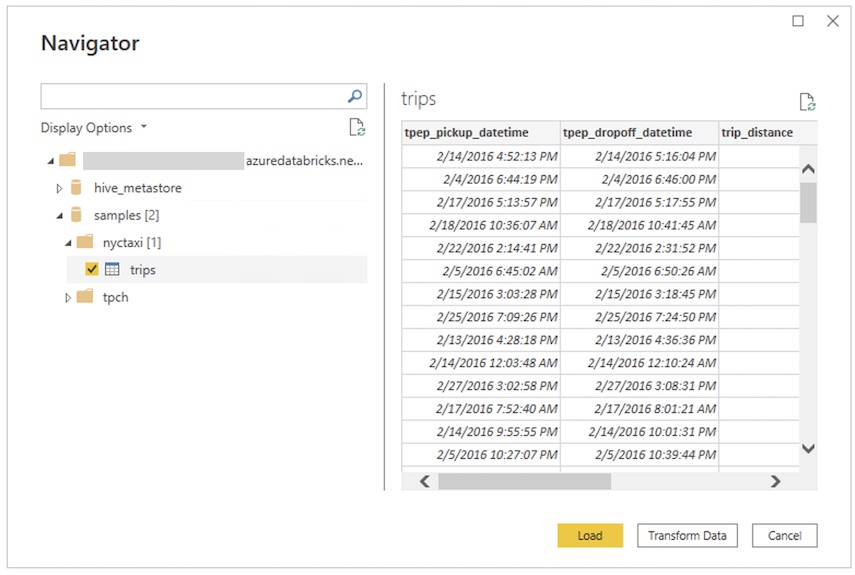
Task: Click the preview refresh icon above the table
Action: pos(807,102)
